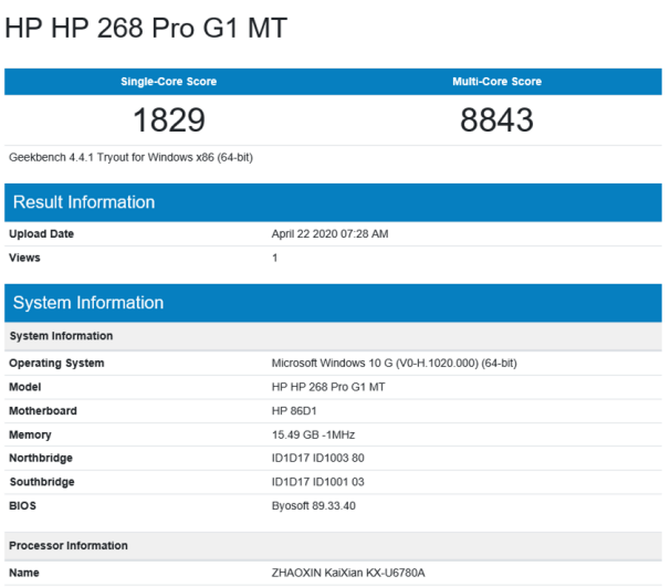Image resolution: width=670 pixels, height=587 pixels.
Task: Select the Multi-Core Score header
Action: 497,82
